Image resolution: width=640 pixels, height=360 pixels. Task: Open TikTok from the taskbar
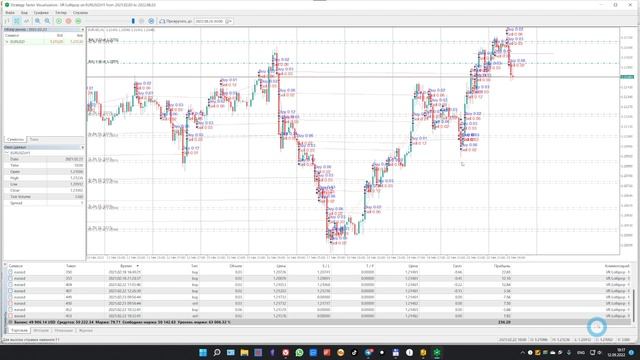click(x=354, y=352)
